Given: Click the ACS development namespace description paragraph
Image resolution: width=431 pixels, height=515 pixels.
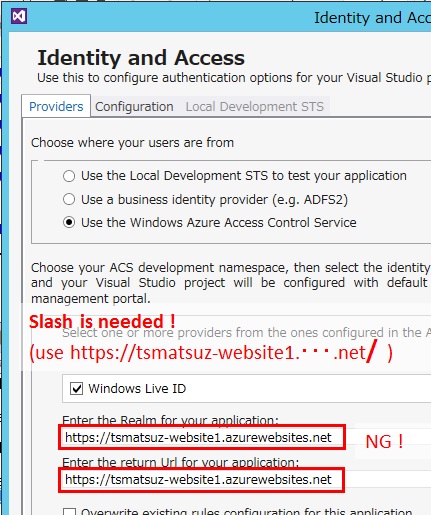Looking at the screenshot, I should [231, 283].
